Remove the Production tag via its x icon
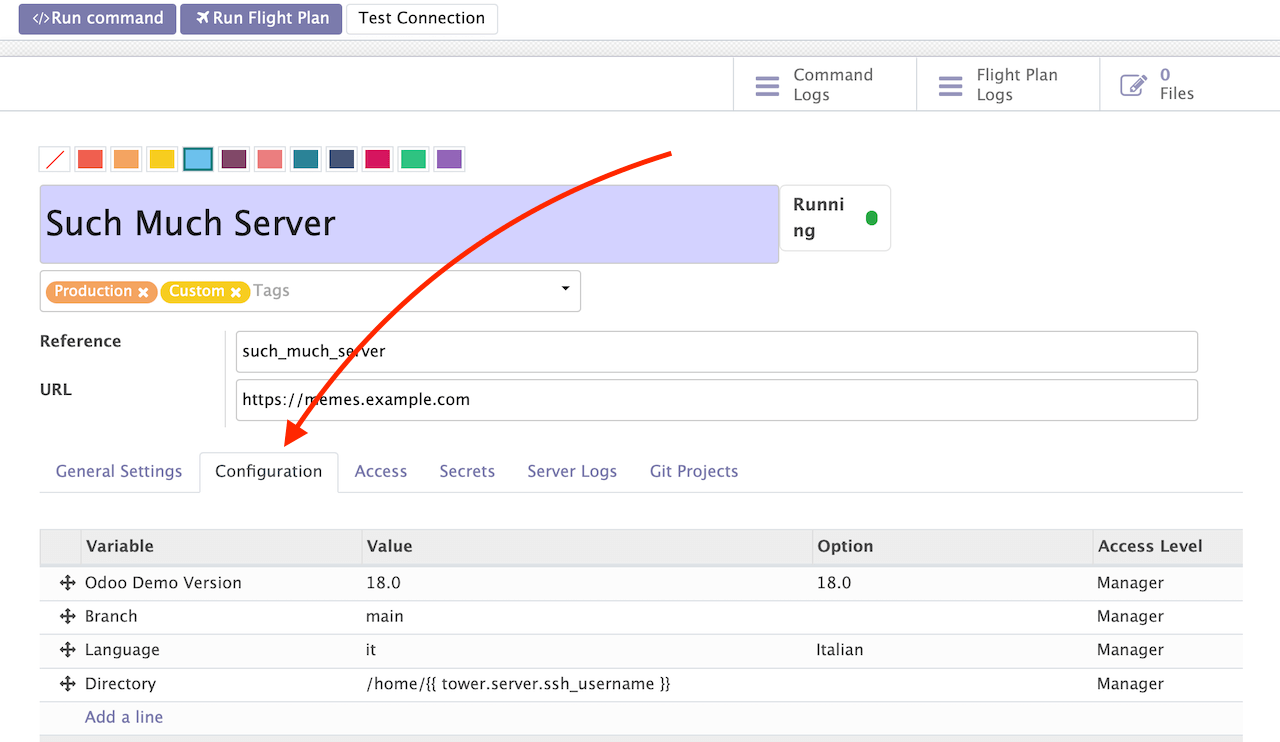 point(144,292)
